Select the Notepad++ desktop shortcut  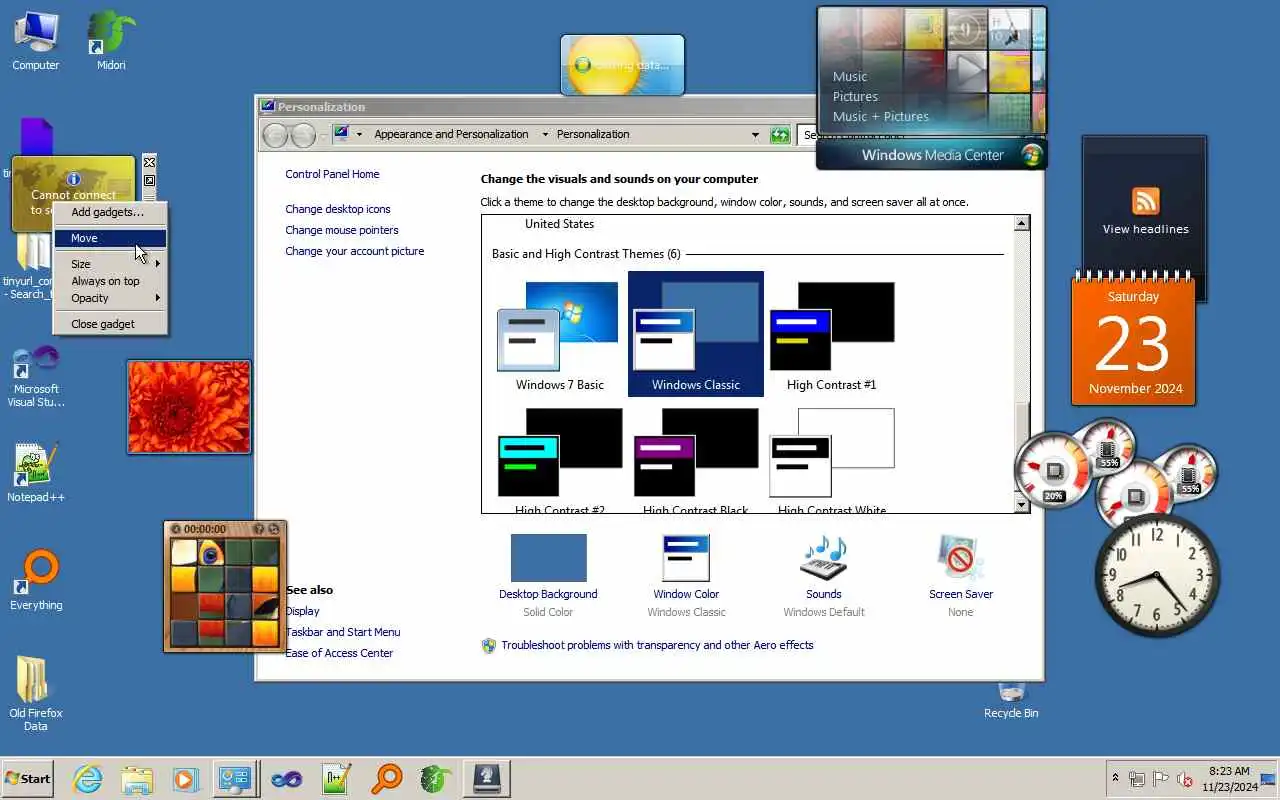tap(36, 473)
